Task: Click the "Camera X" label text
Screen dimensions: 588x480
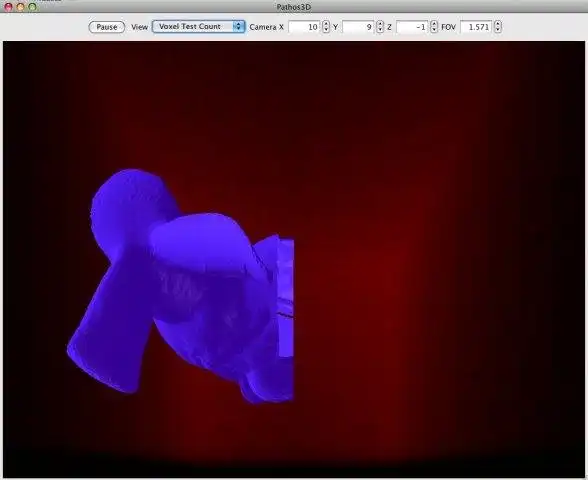Action: (x=266, y=27)
